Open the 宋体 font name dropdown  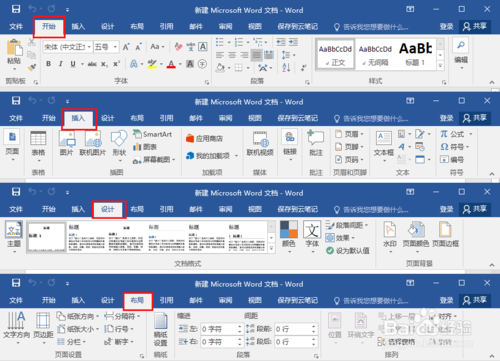tap(89, 47)
